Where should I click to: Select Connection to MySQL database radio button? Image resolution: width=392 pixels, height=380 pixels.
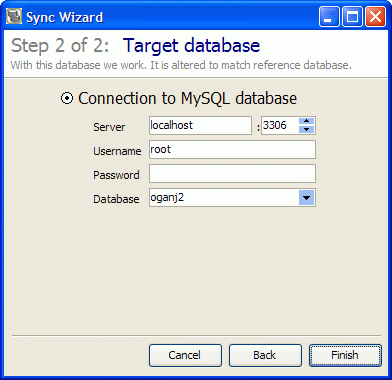tap(67, 98)
